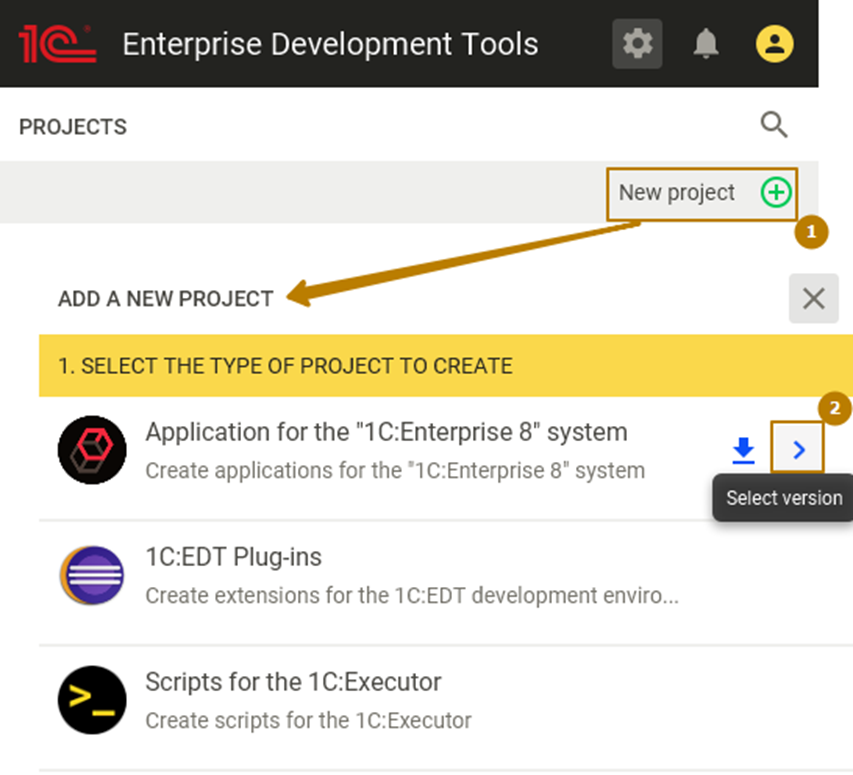Search projects with the magnifier icon
853x775 pixels.
(x=774, y=125)
